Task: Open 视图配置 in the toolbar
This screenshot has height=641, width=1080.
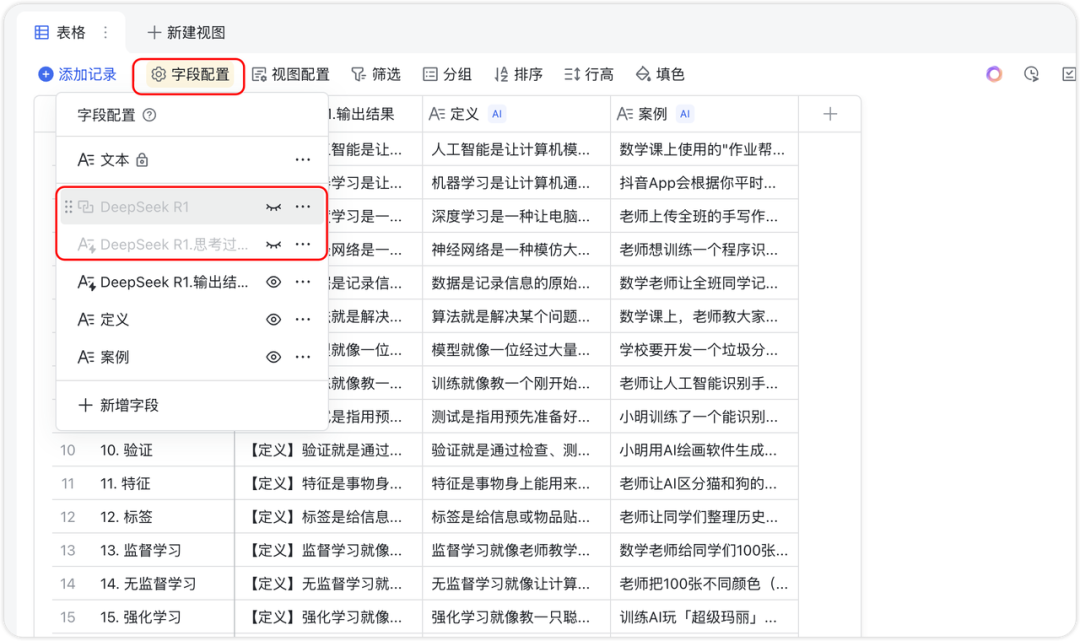Action: tap(291, 74)
